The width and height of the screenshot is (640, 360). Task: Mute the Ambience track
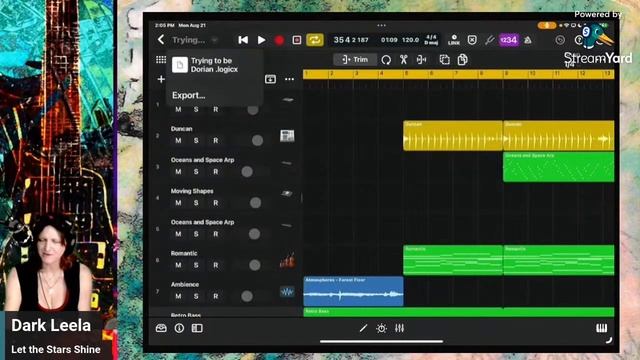pyautogui.click(x=178, y=296)
